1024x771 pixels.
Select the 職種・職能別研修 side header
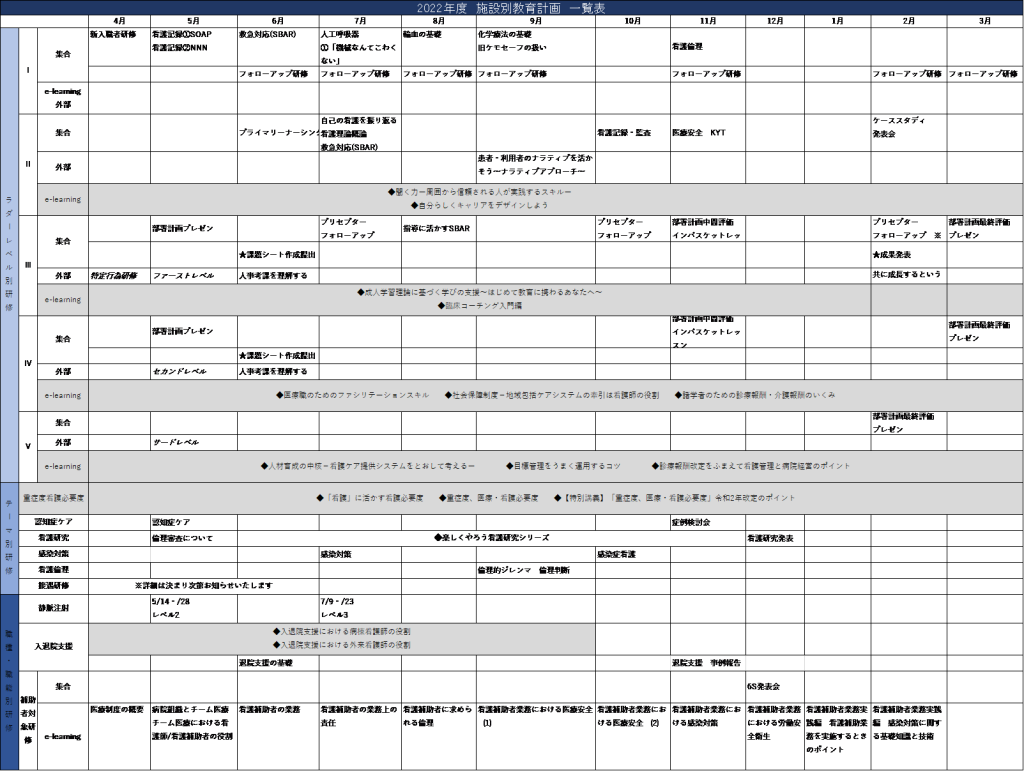click(9, 682)
